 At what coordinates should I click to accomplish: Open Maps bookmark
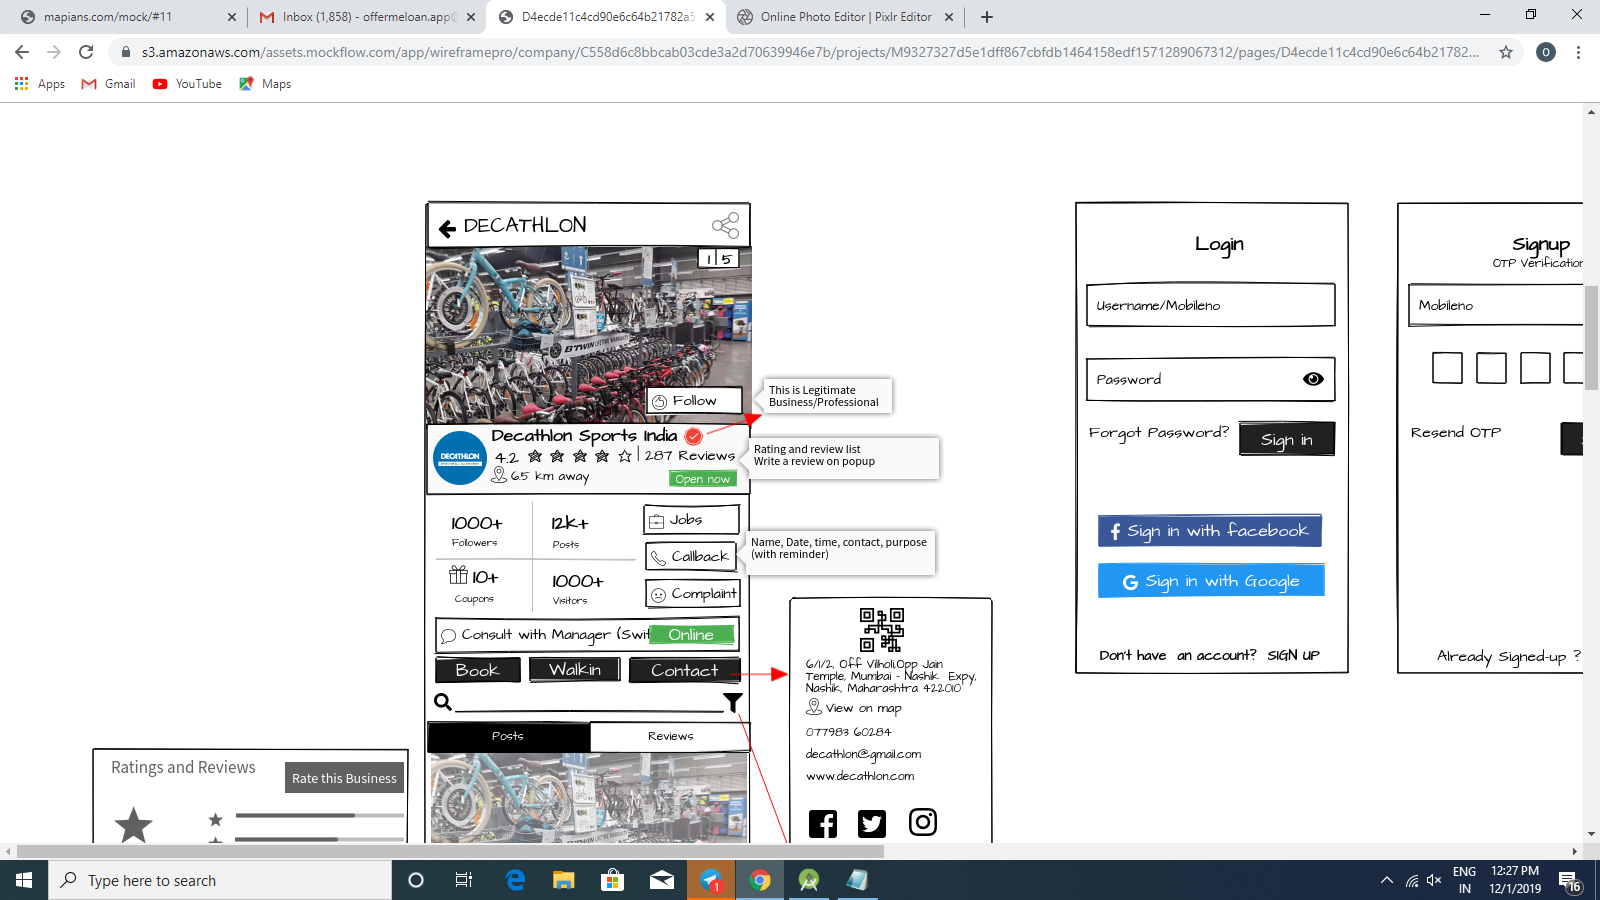click(x=265, y=84)
